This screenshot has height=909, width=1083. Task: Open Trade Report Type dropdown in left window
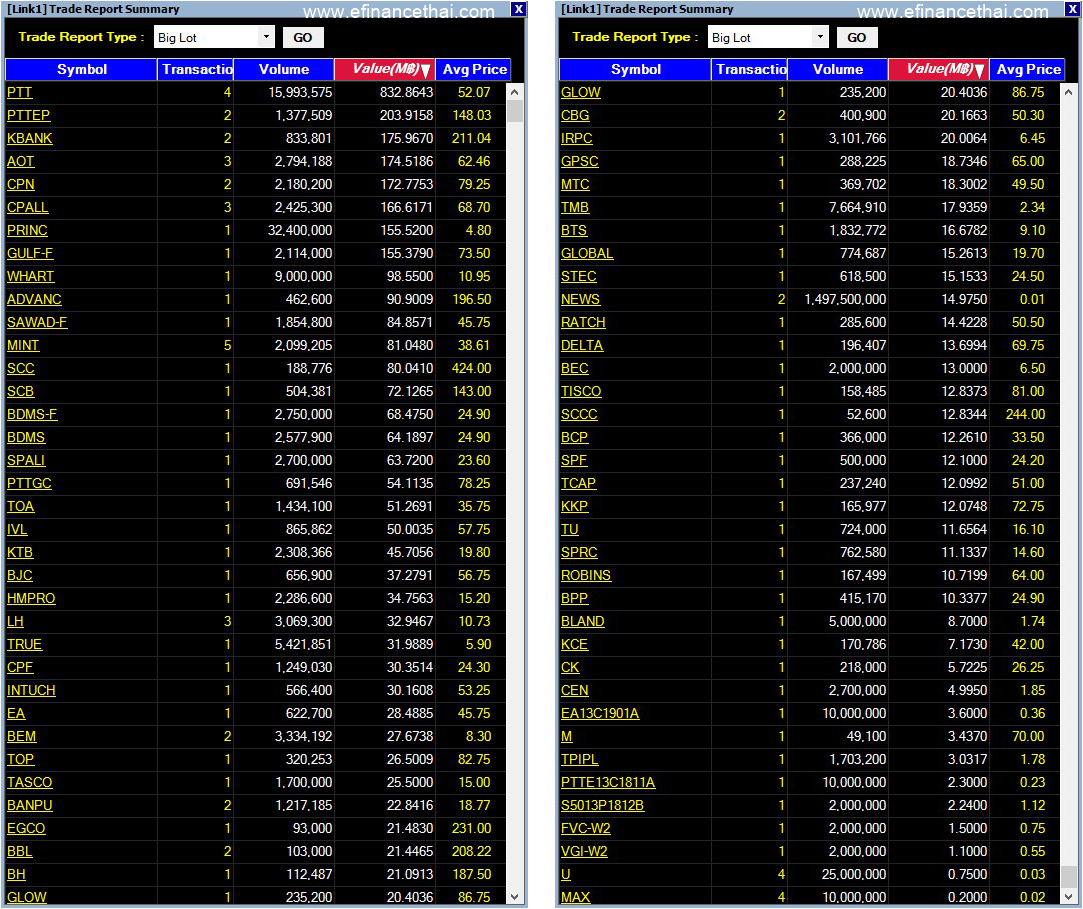point(266,37)
